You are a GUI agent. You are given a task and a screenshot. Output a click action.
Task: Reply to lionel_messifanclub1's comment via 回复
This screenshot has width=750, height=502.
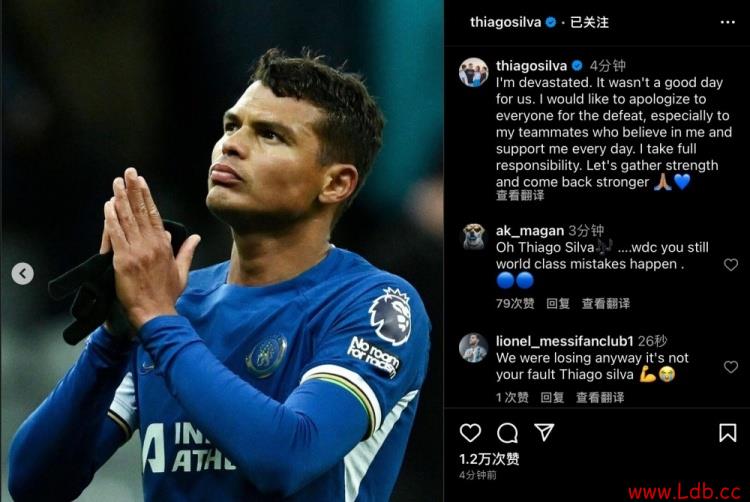click(x=552, y=397)
